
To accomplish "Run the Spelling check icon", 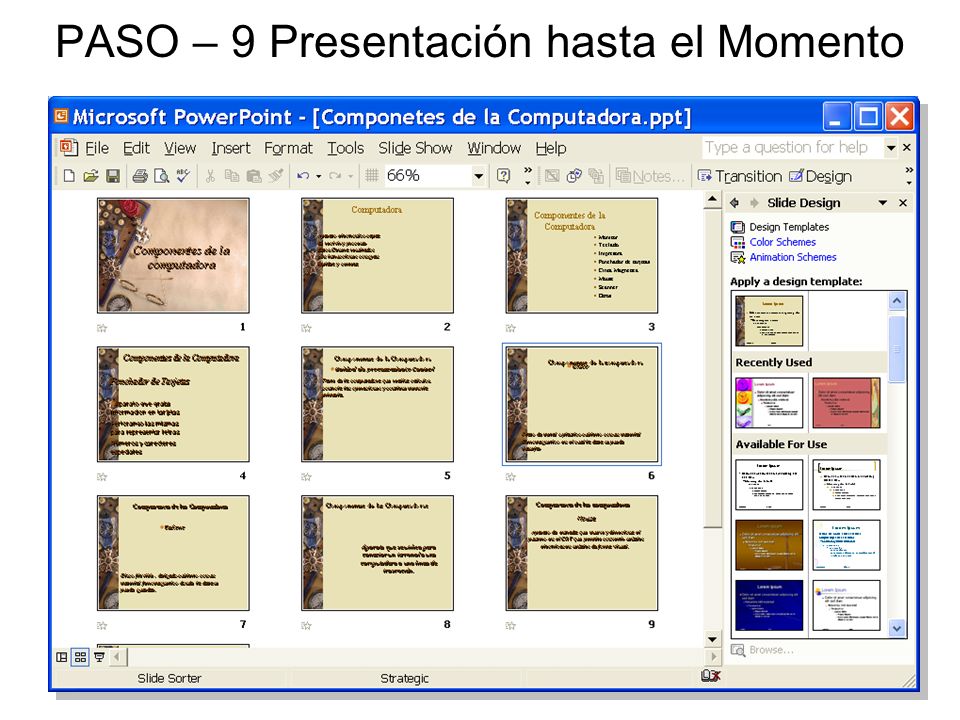I will [183, 176].
